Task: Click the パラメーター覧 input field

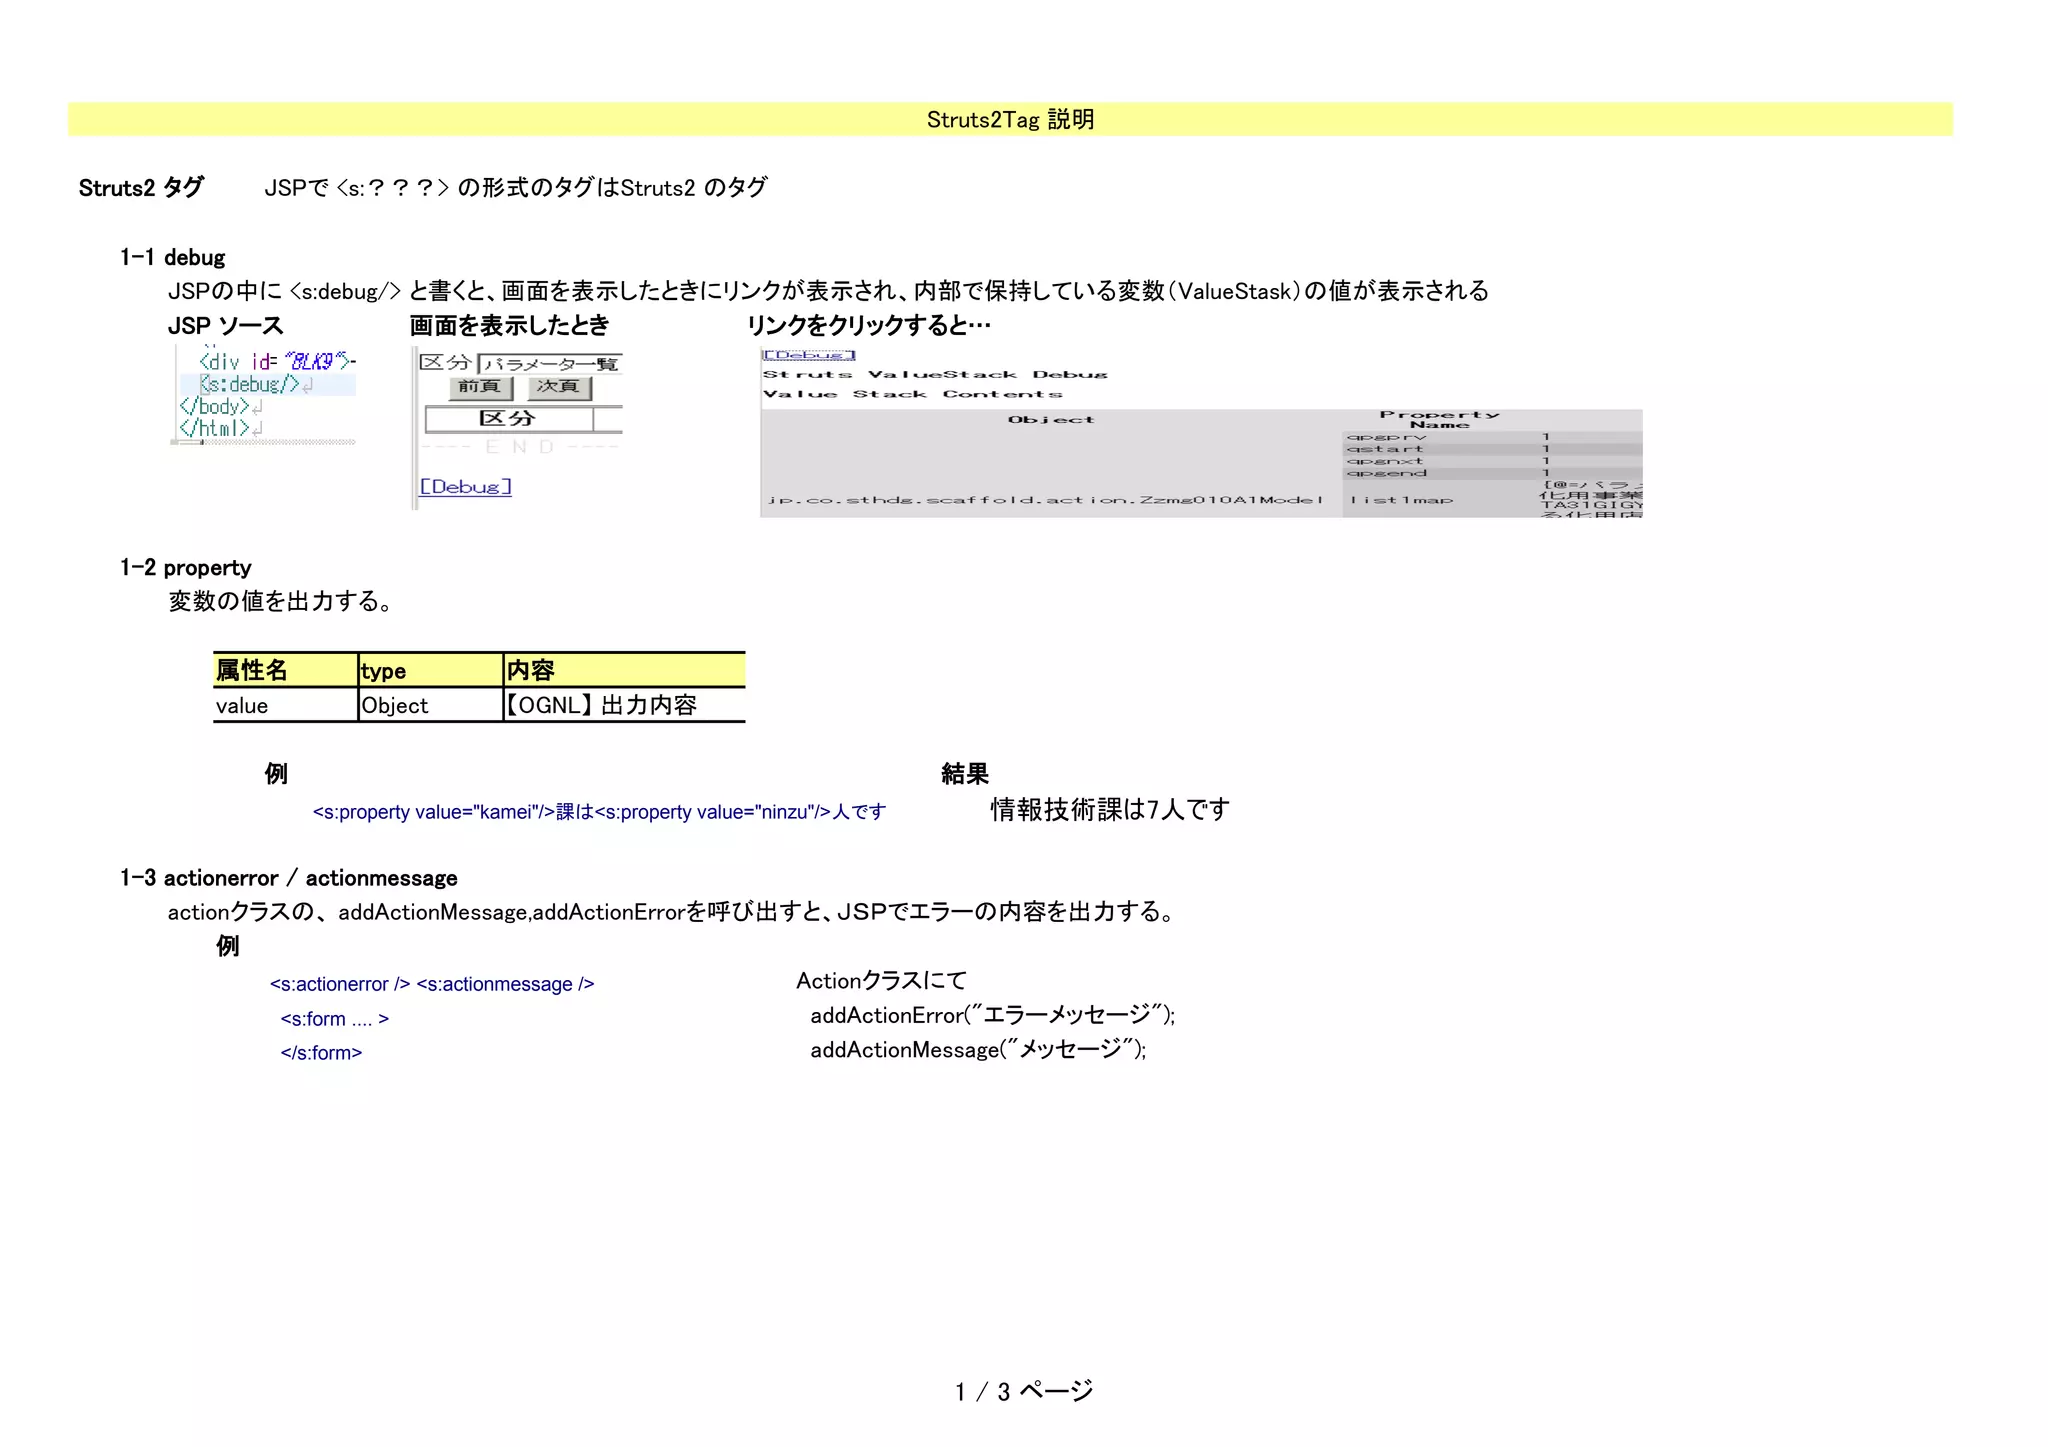Action: [x=550, y=364]
